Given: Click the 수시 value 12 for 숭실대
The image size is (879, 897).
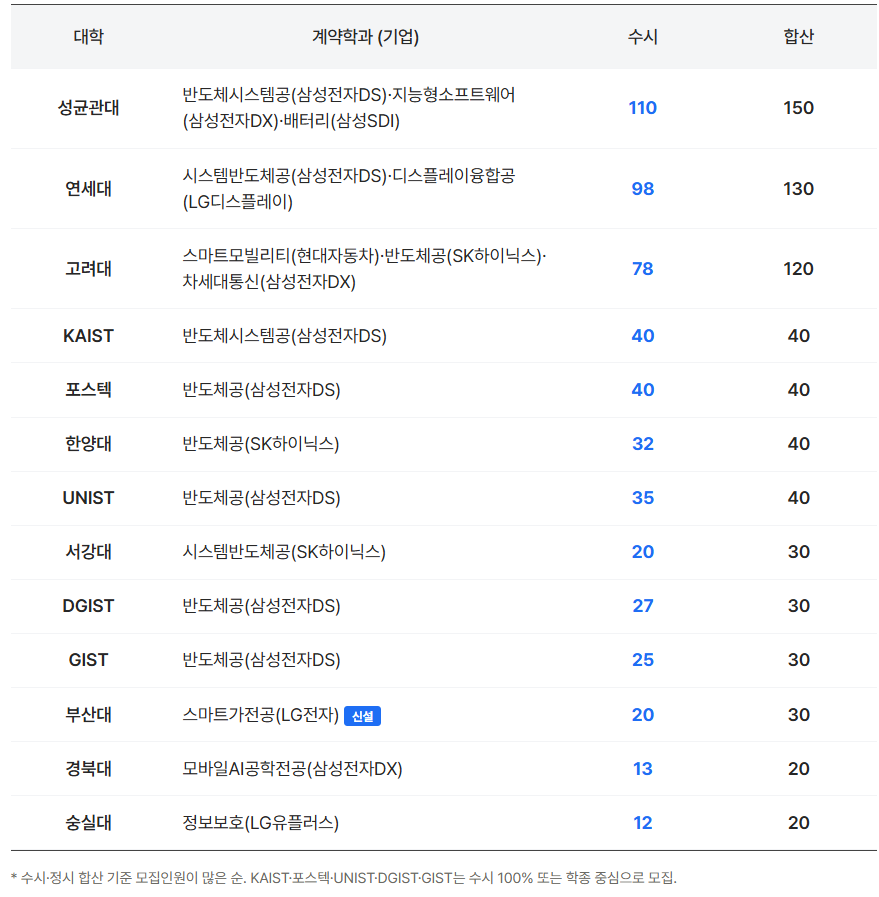Looking at the screenshot, I should (642, 823).
